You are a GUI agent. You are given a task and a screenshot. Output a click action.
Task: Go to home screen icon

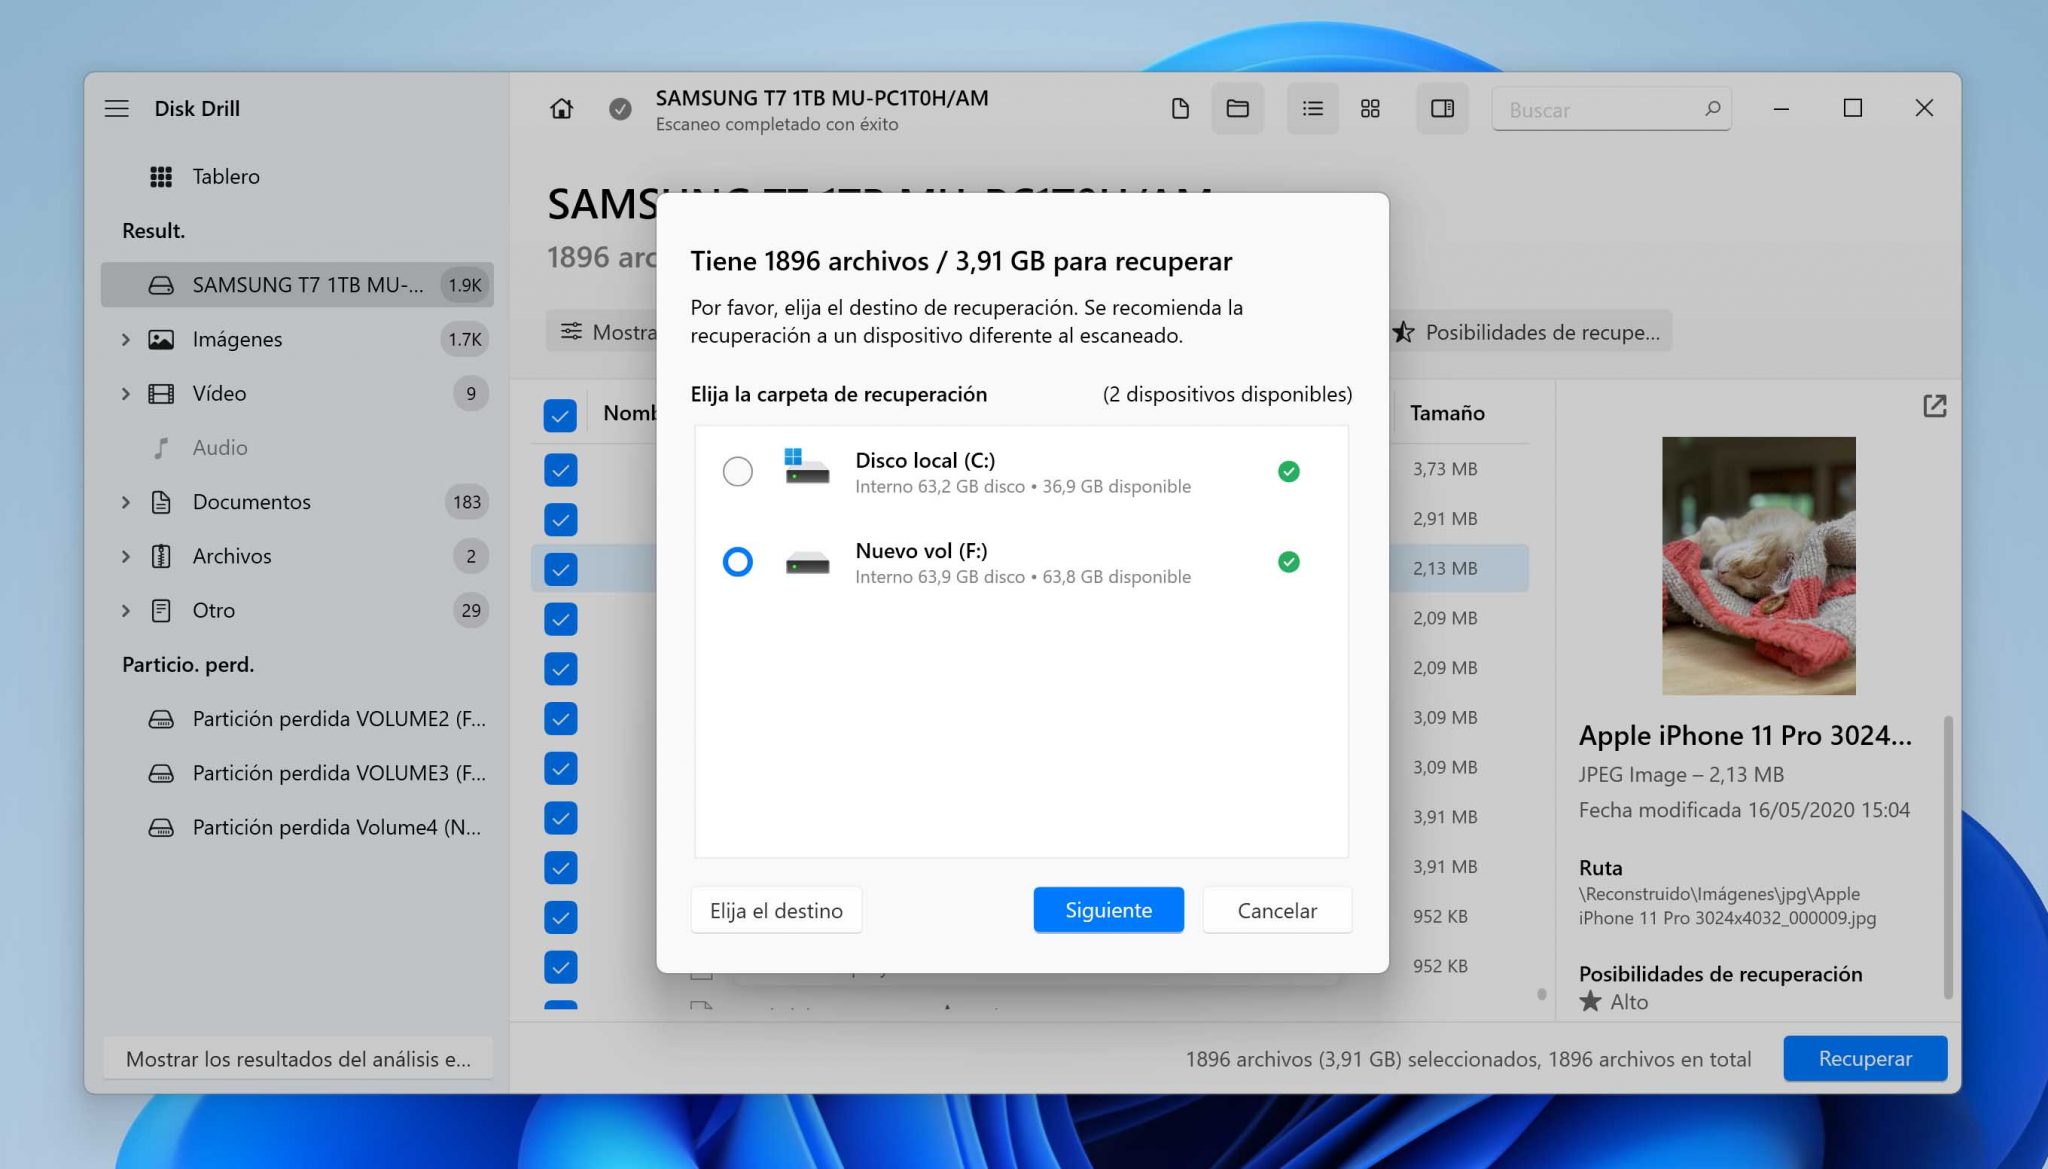coord(562,108)
